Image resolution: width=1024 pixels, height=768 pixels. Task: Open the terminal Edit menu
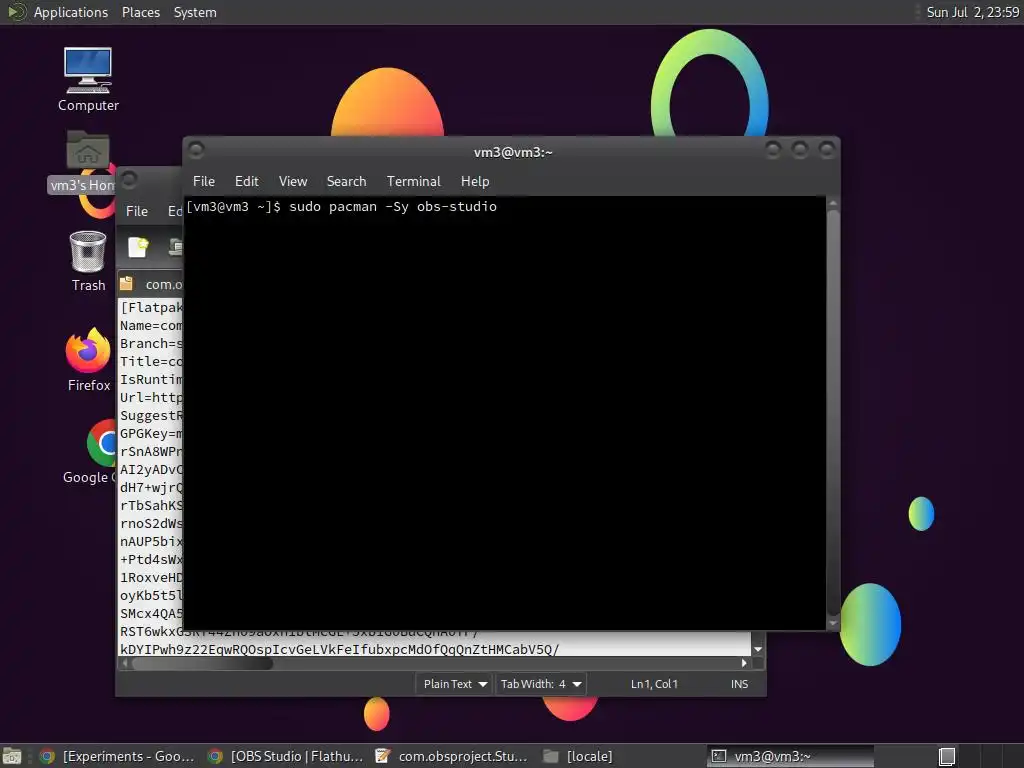pyautogui.click(x=246, y=181)
